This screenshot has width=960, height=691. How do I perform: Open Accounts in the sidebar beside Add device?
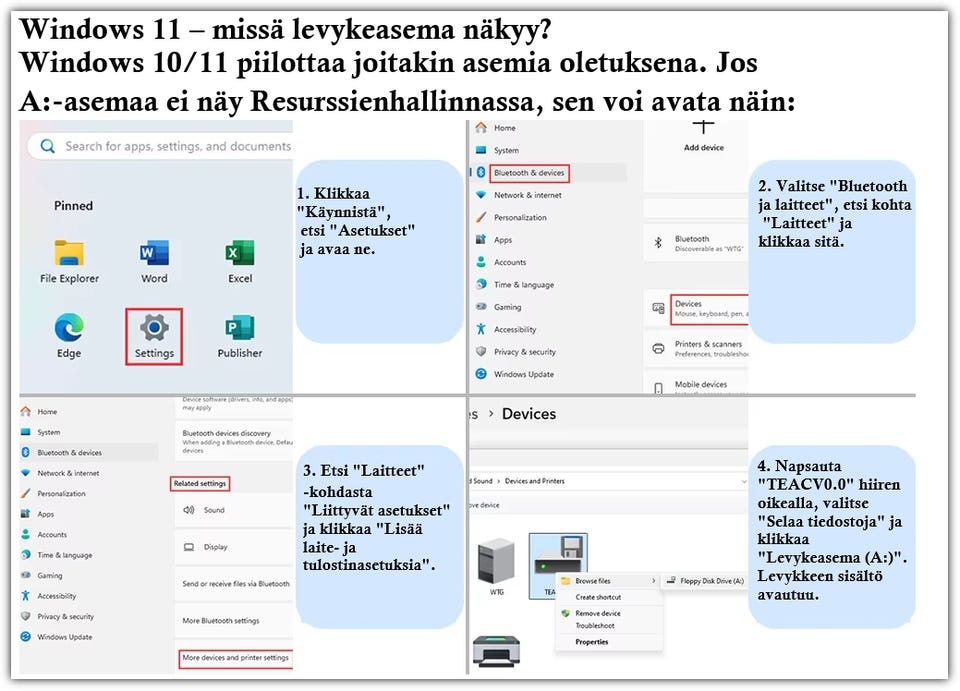click(x=509, y=262)
